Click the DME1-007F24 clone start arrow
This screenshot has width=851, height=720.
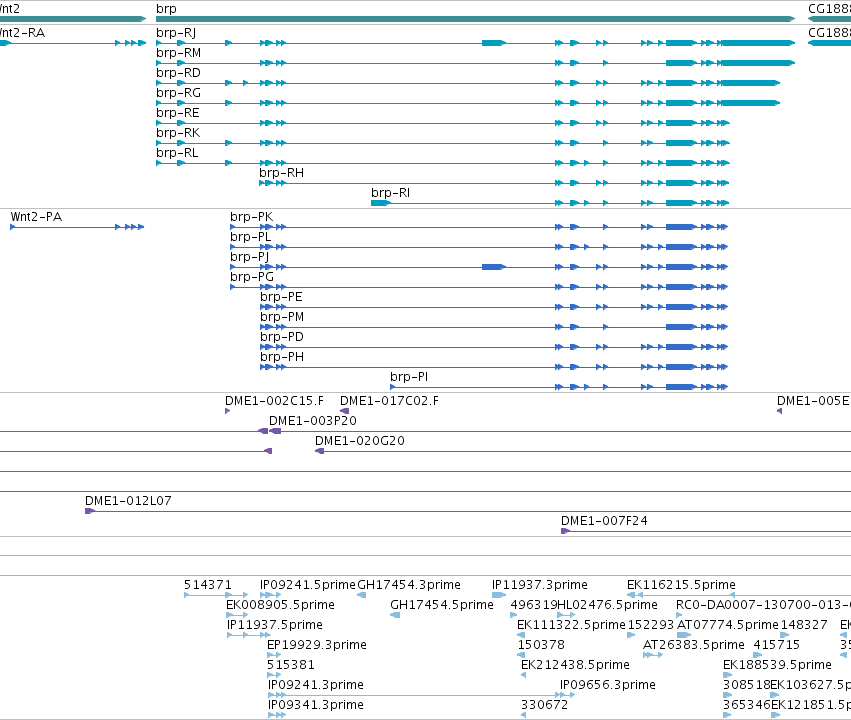tap(565, 531)
